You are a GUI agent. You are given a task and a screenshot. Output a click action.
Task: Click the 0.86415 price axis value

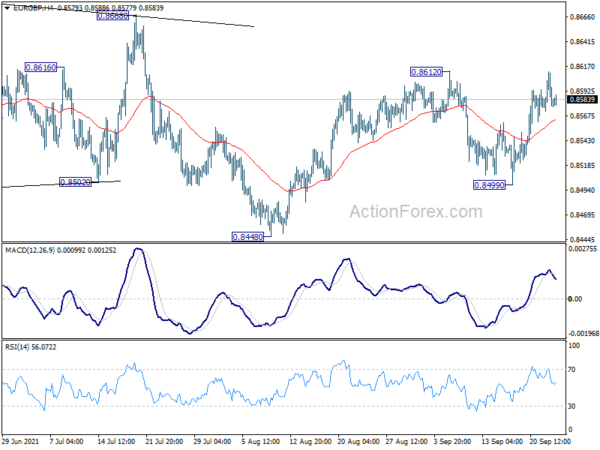[x=582, y=42]
